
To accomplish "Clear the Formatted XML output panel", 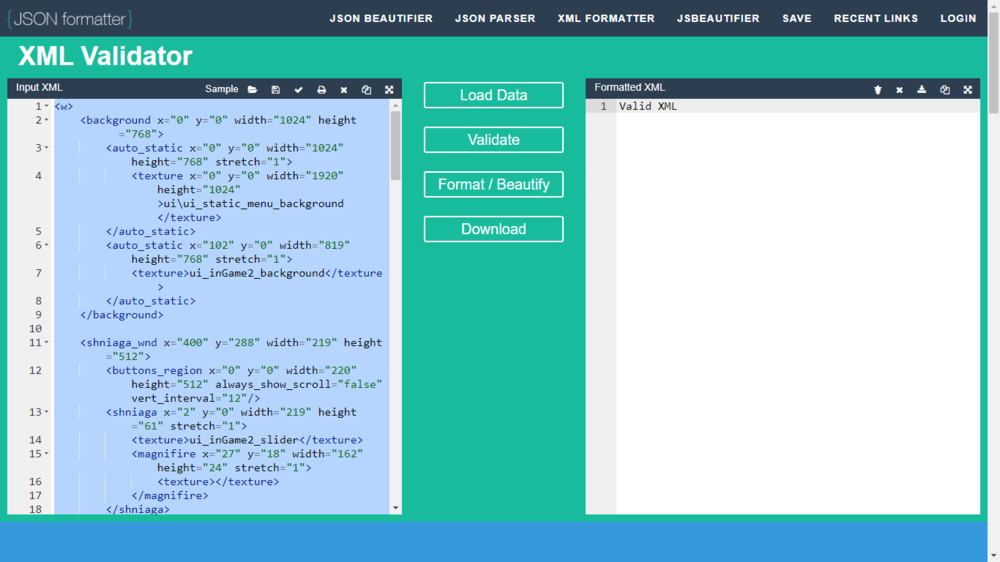I will 899,89.
